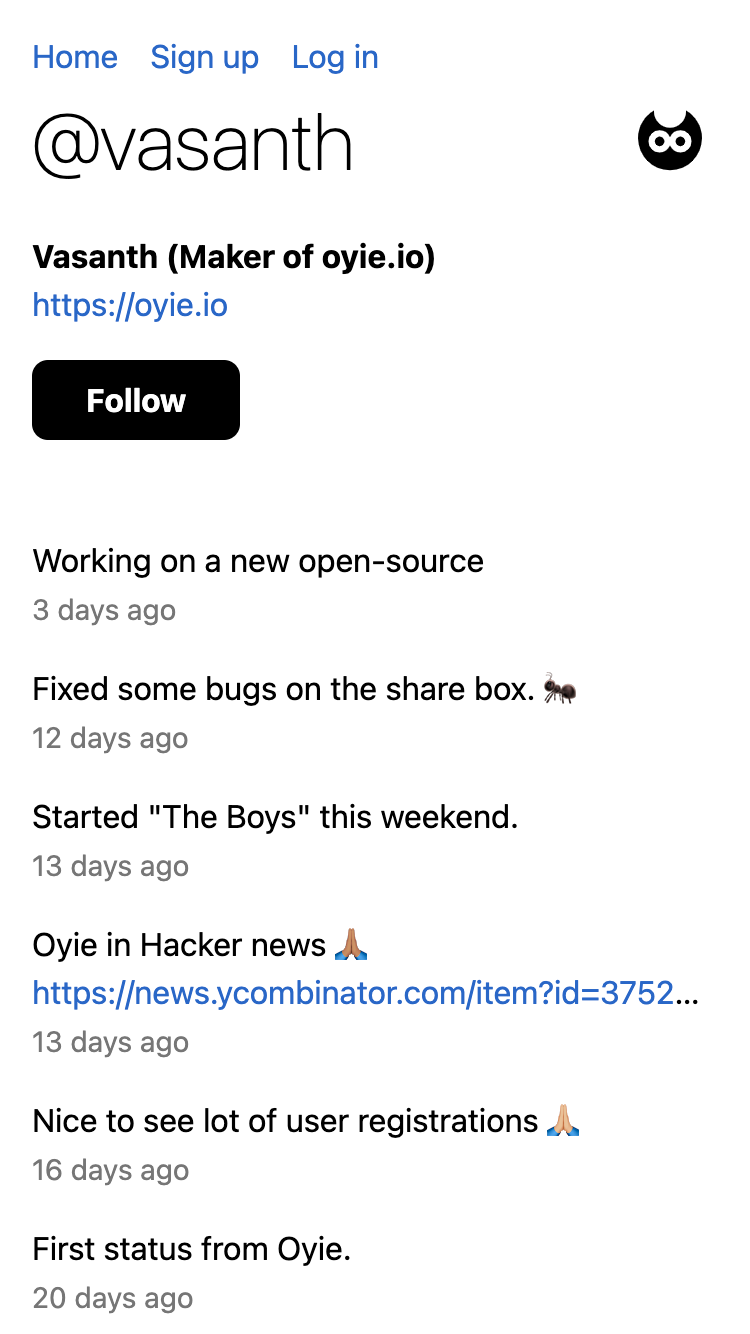
Task: Select the "First status from Oyie." post
Action: pos(192,1249)
